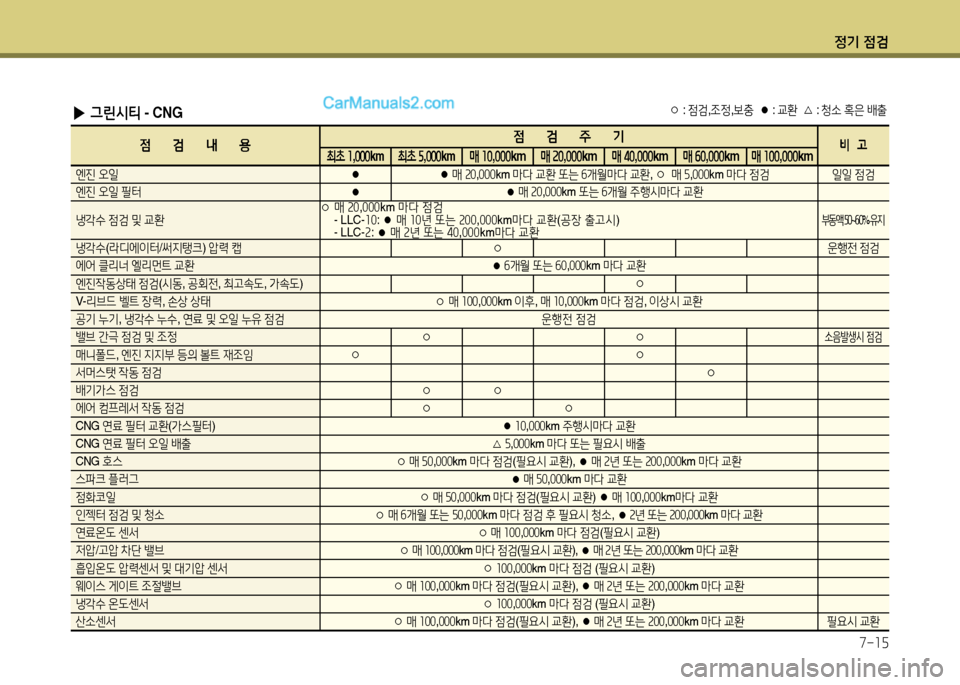The image size is (960, 685).
Task: Select the 최초 1,000km column header
Action: click(355, 156)
